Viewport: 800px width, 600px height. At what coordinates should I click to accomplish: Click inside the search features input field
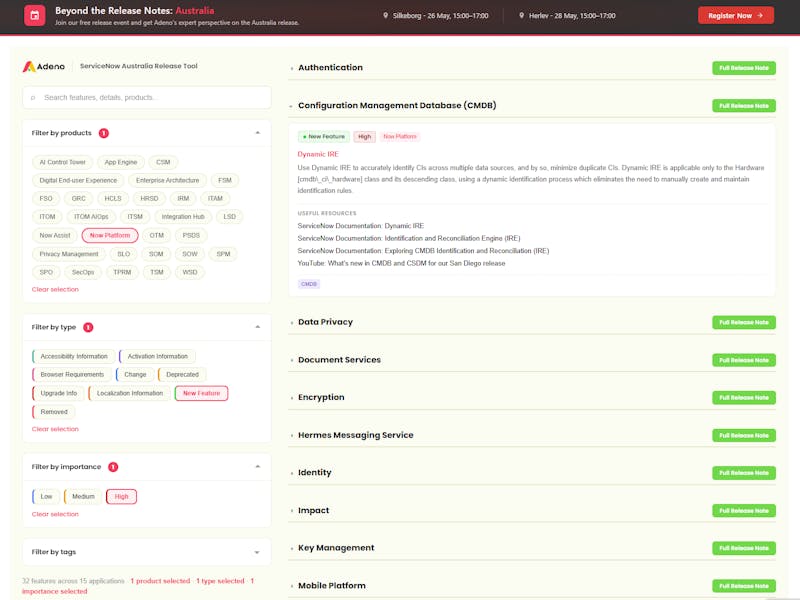[145, 96]
